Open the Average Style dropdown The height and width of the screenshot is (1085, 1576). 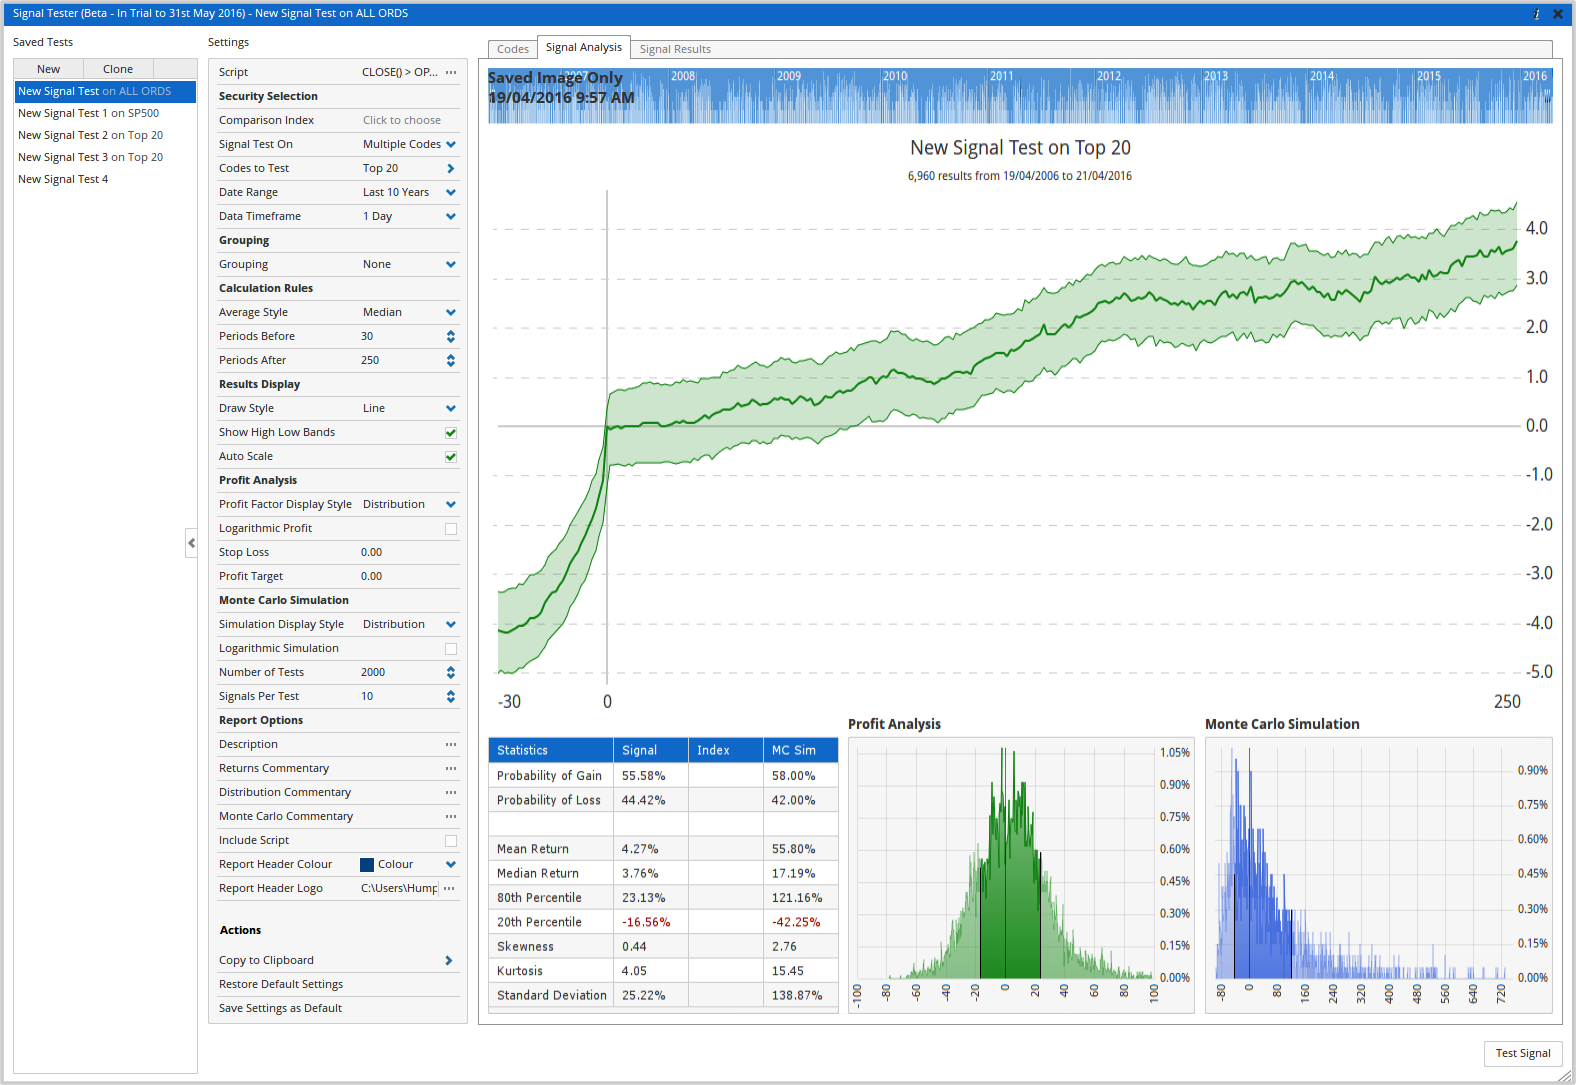pyautogui.click(x=451, y=312)
